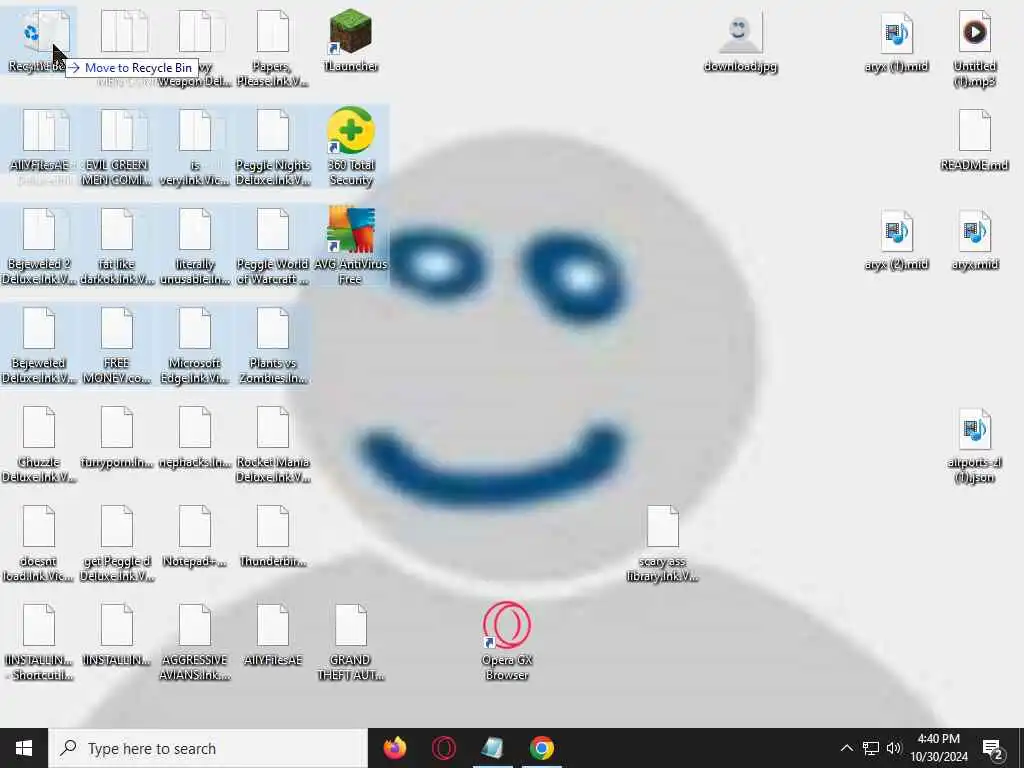Image resolution: width=1024 pixels, height=768 pixels.
Task: Select the 'doesnt load.lnk' file icon
Action: (x=39, y=543)
